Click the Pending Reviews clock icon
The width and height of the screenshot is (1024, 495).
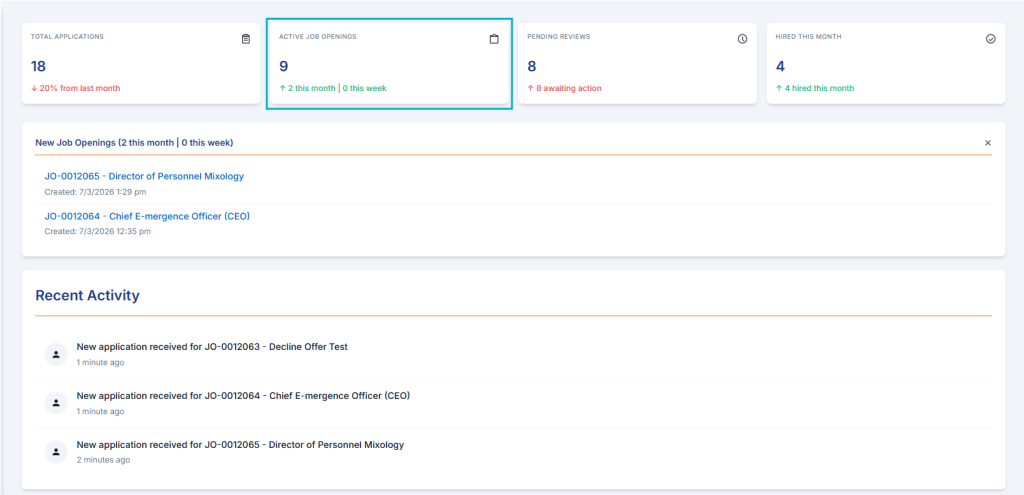coord(742,39)
